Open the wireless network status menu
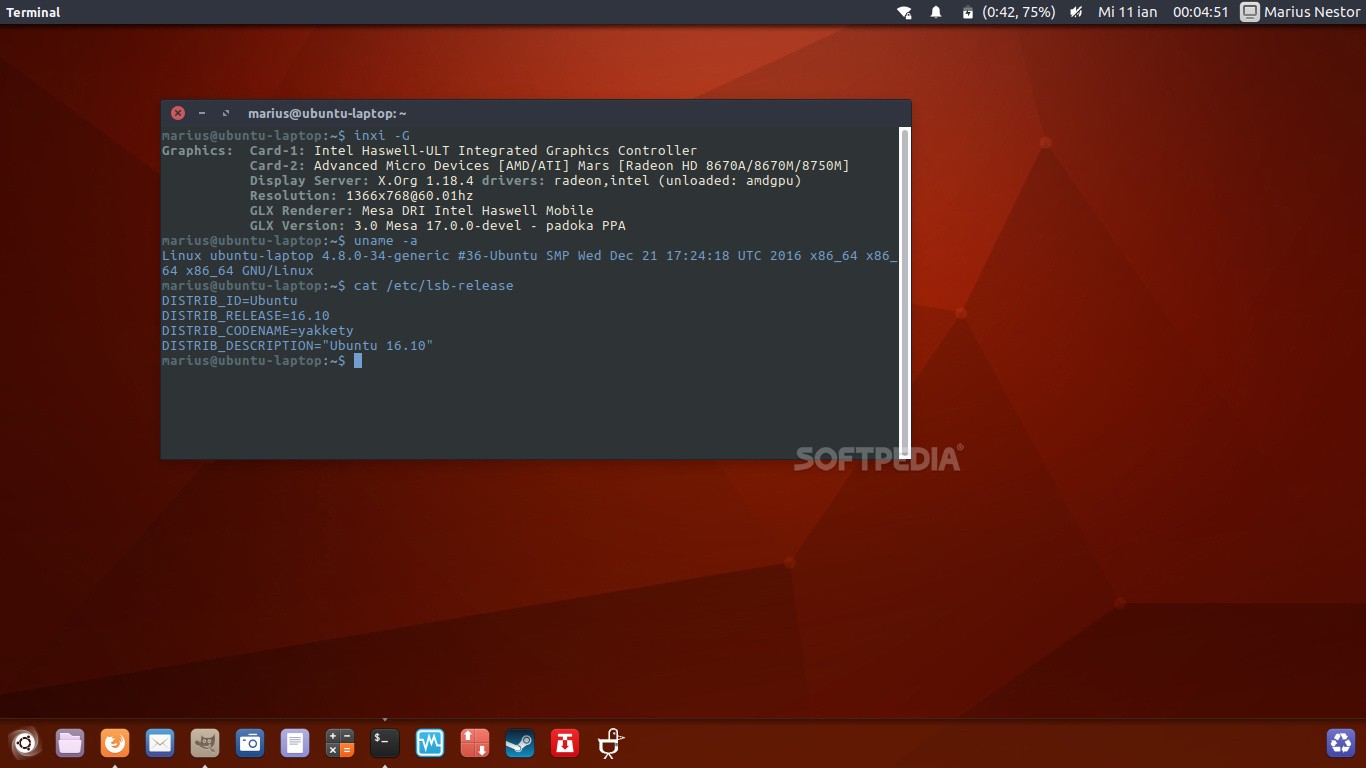 tap(903, 12)
